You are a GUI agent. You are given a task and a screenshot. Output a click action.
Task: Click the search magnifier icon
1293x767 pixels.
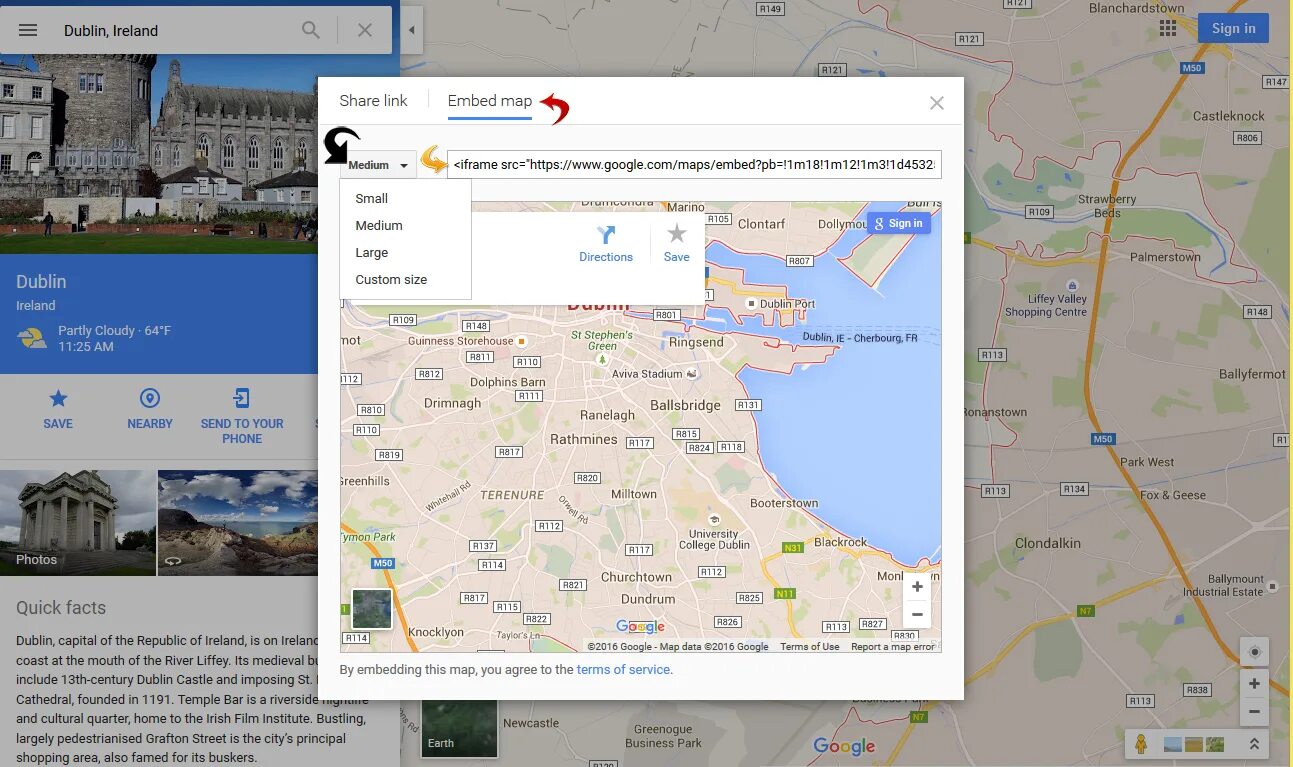tap(311, 30)
